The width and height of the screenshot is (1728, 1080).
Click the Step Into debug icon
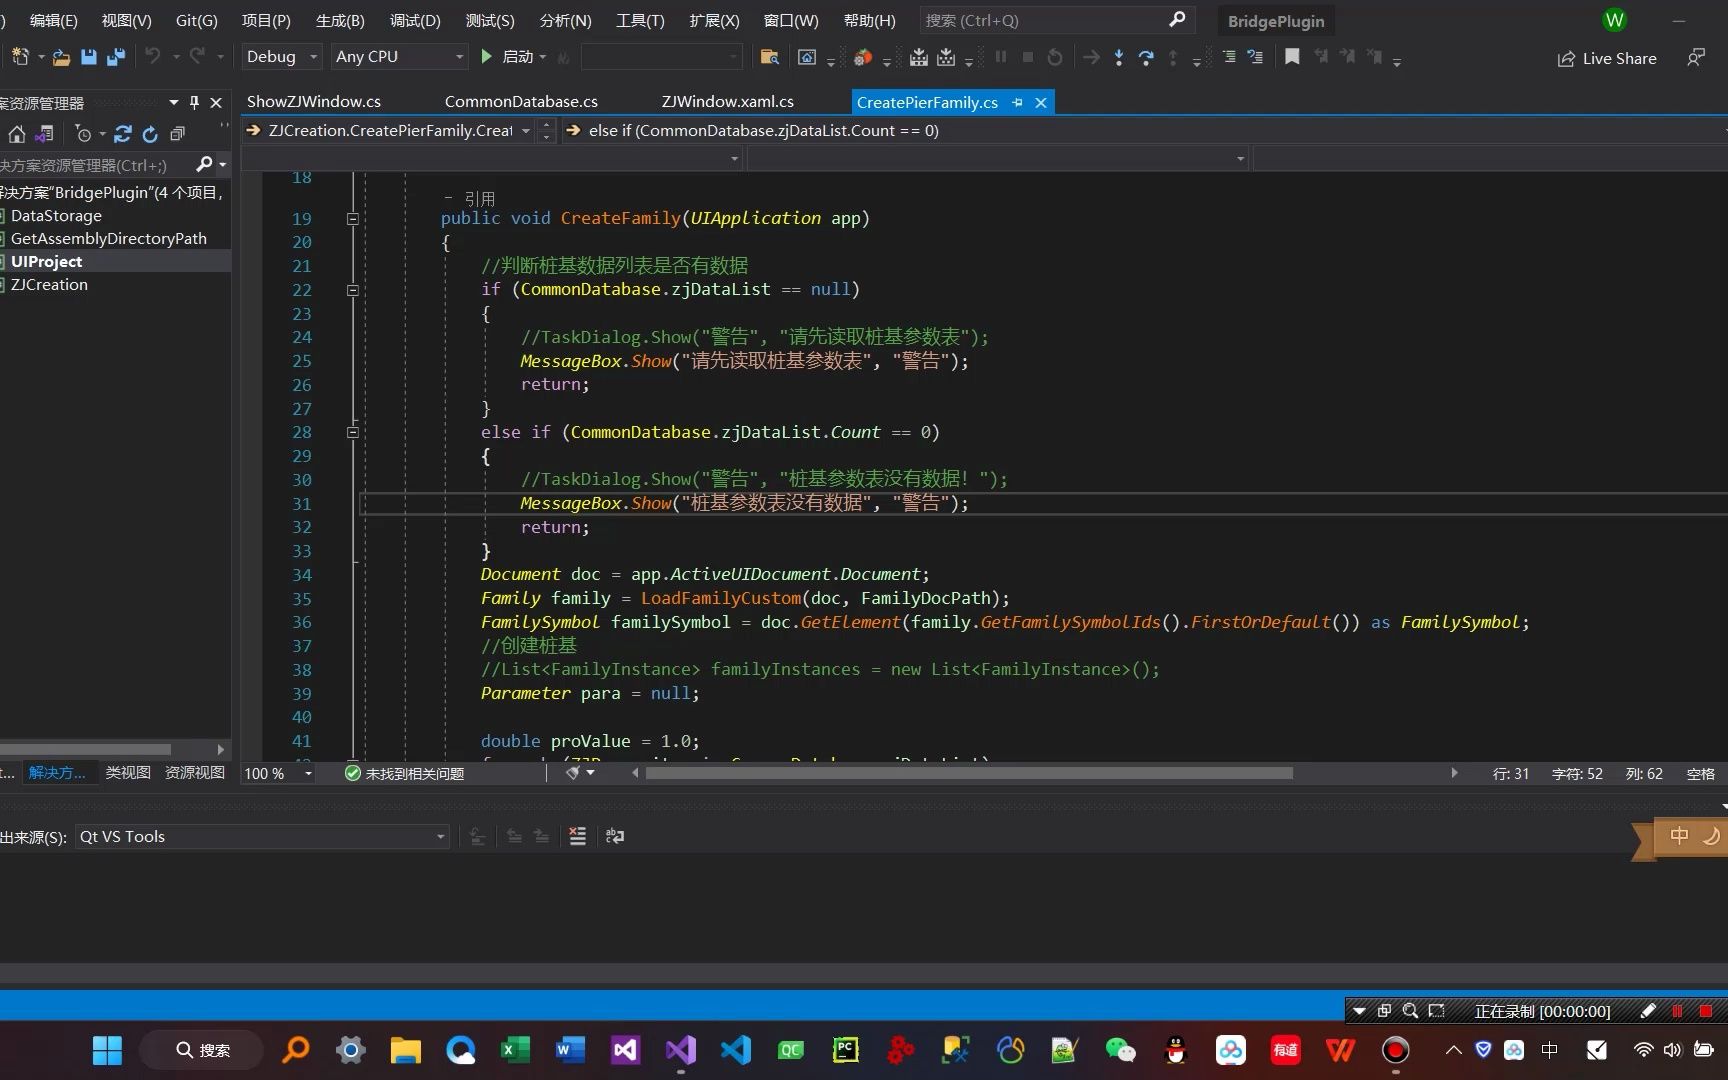(x=1118, y=57)
